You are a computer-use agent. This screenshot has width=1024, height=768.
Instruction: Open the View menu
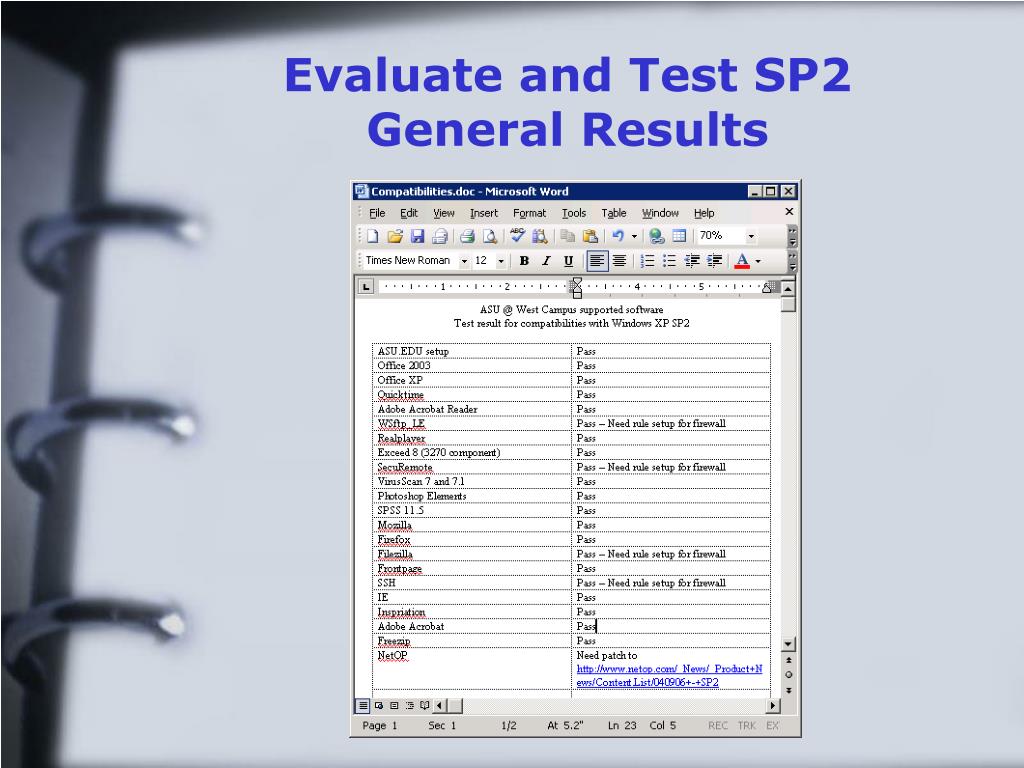pyautogui.click(x=443, y=213)
